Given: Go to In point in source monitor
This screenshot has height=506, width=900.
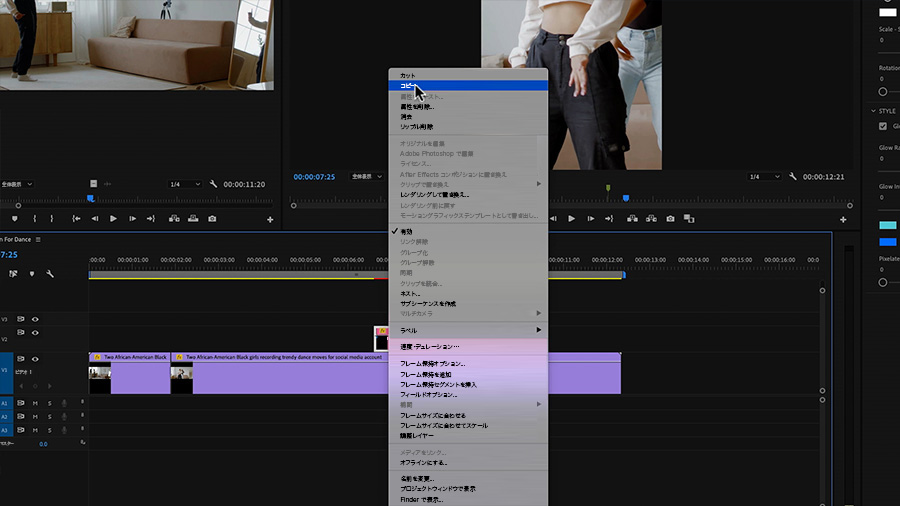Looking at the screenshot, I should (x=76, y=219).
